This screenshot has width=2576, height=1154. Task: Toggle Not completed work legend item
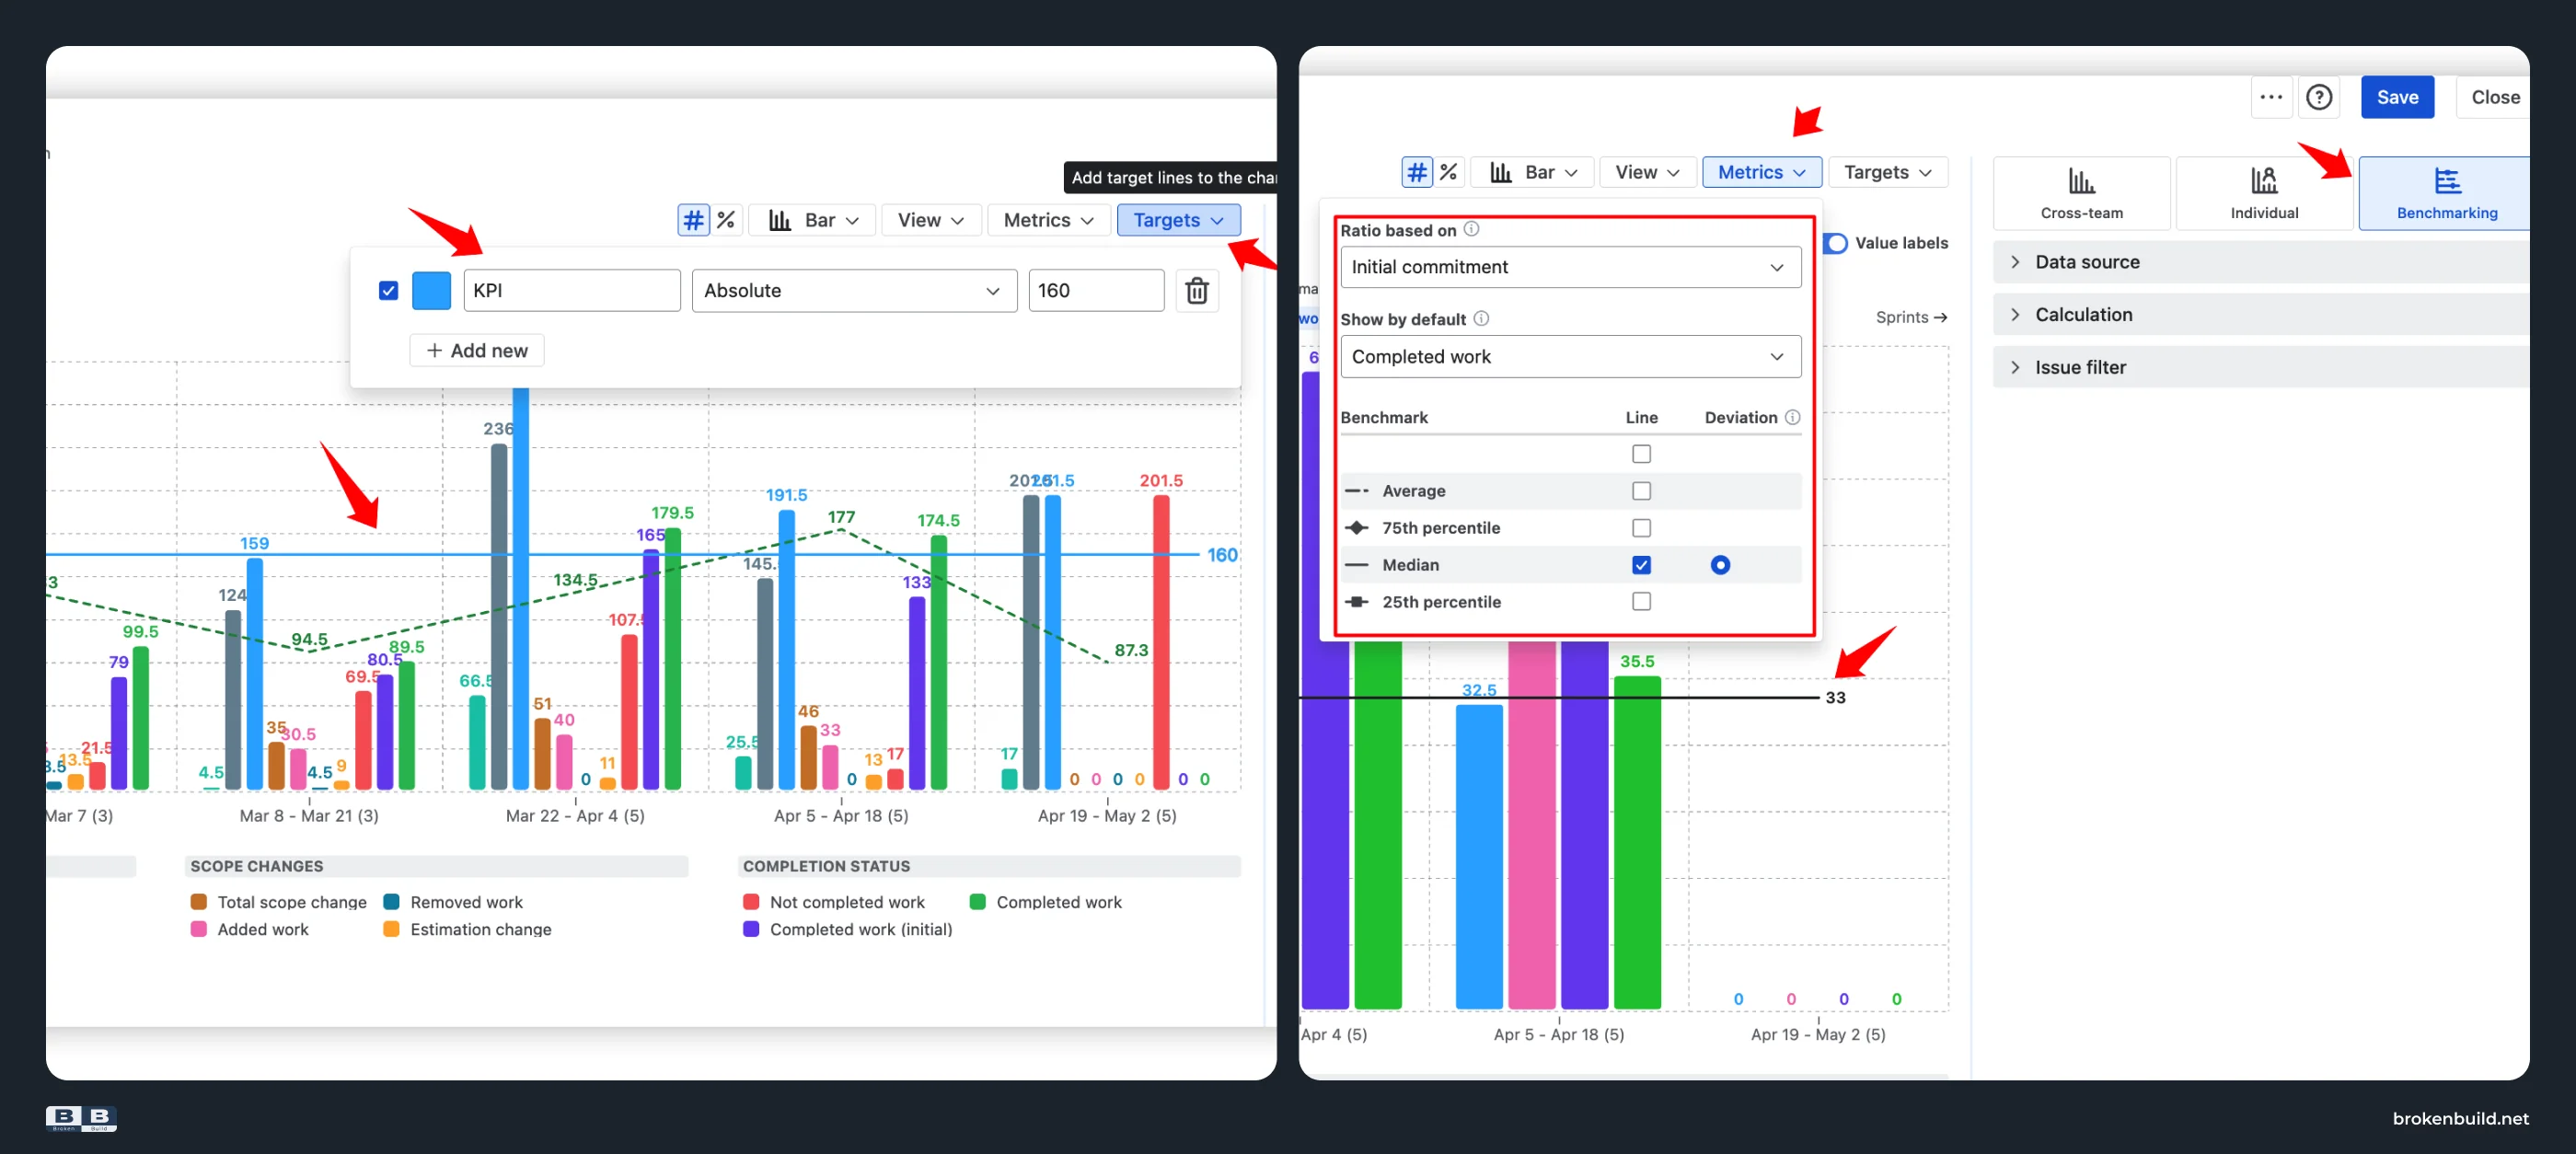pyautogui.click(x=834, y=901)
